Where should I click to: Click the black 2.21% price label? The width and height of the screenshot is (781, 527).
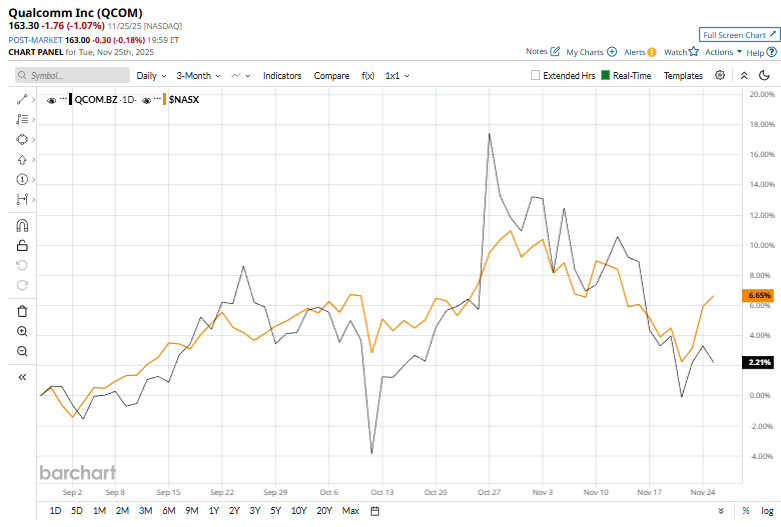pos(759,362)
